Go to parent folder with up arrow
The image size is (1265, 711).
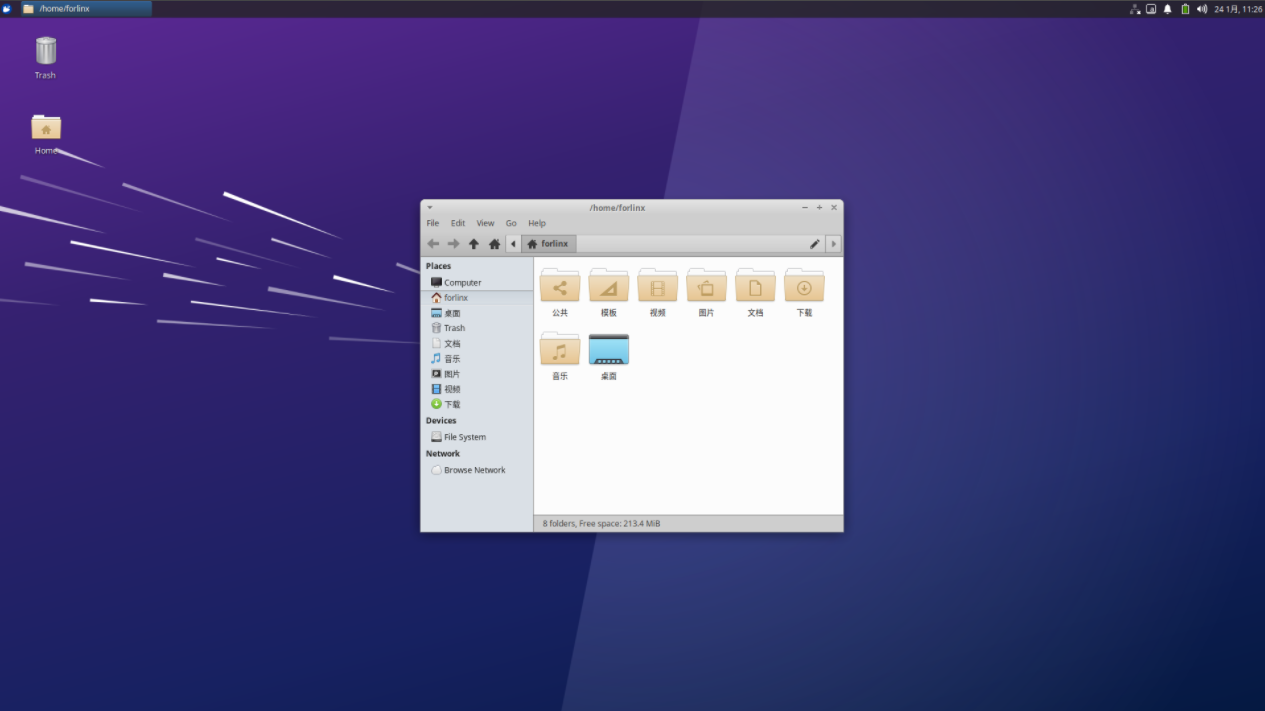click(x=474, y=244)
